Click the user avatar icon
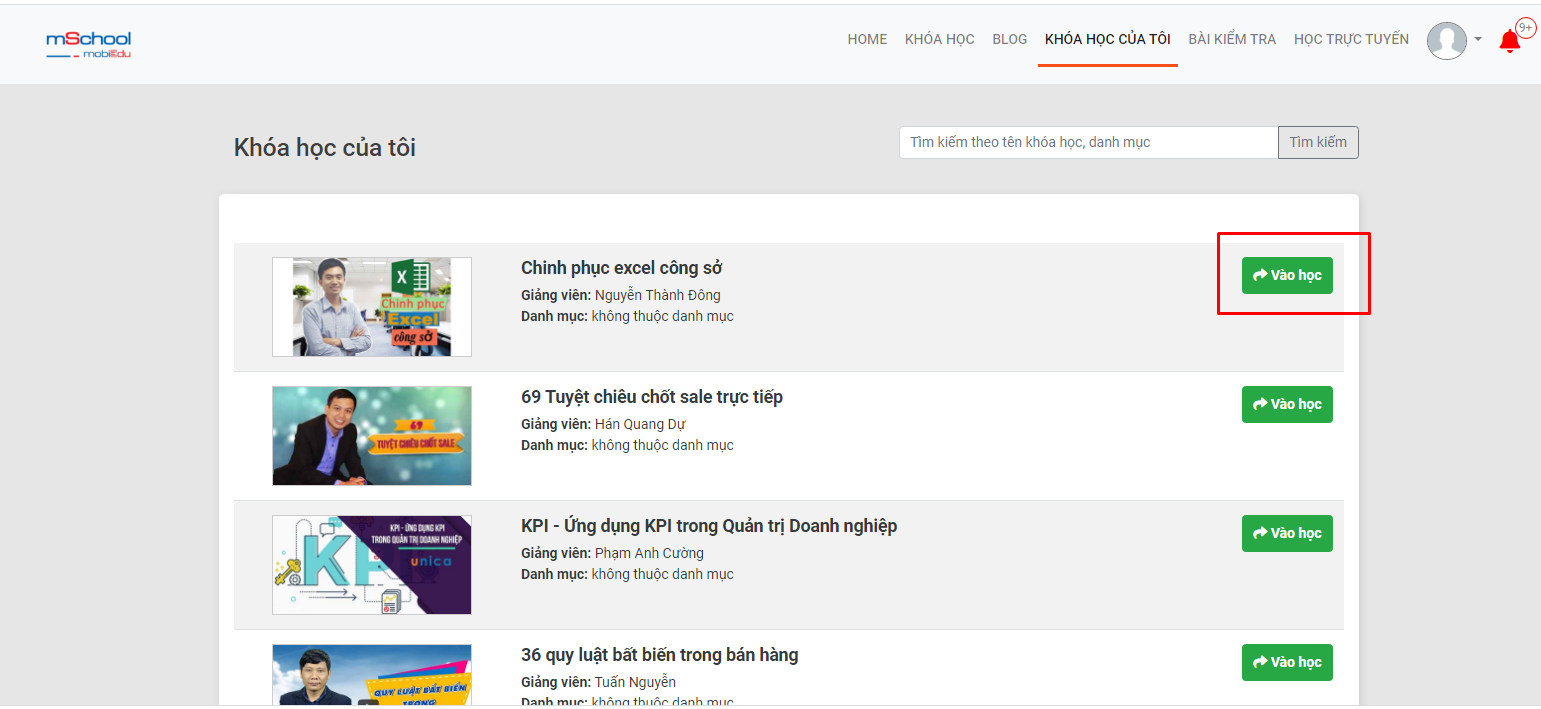Screen dimensions: 1541x709 1446,40
